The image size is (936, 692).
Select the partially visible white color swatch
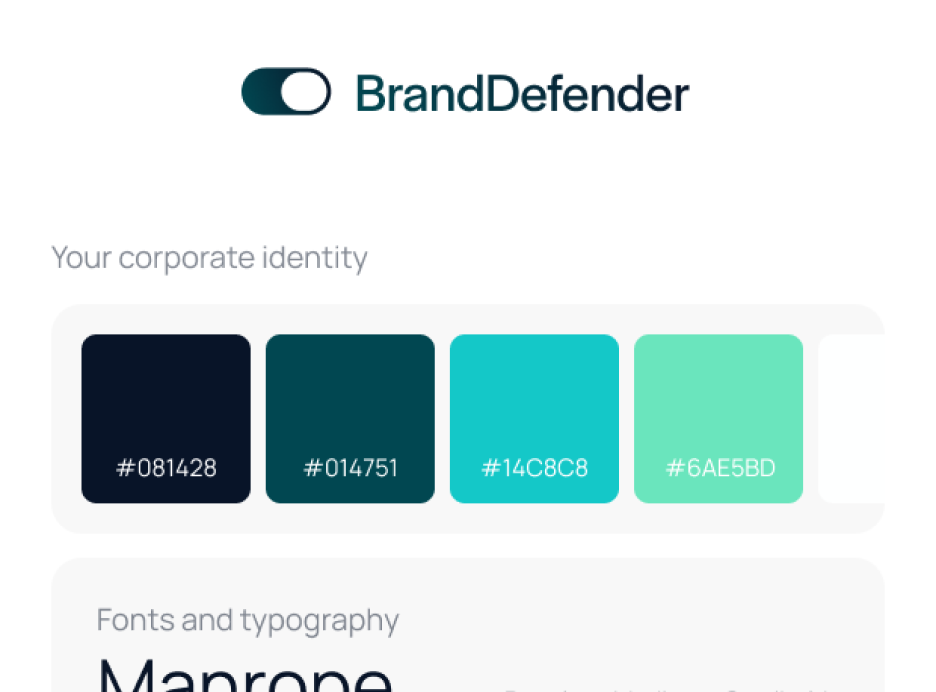point(851,418)
